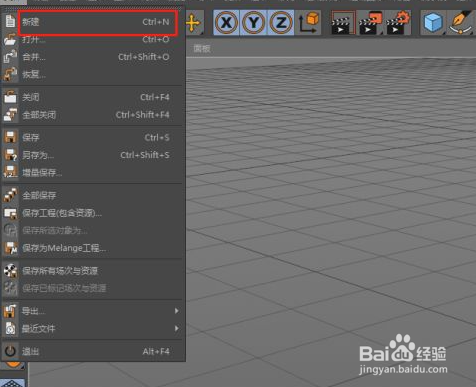Choose 全部关闭 close all entry
476x387 pixels.
[x=93, y=115]
